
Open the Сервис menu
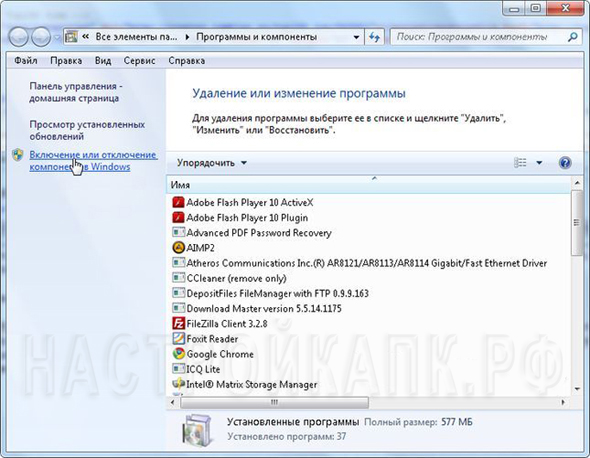(x=140, y=61)
